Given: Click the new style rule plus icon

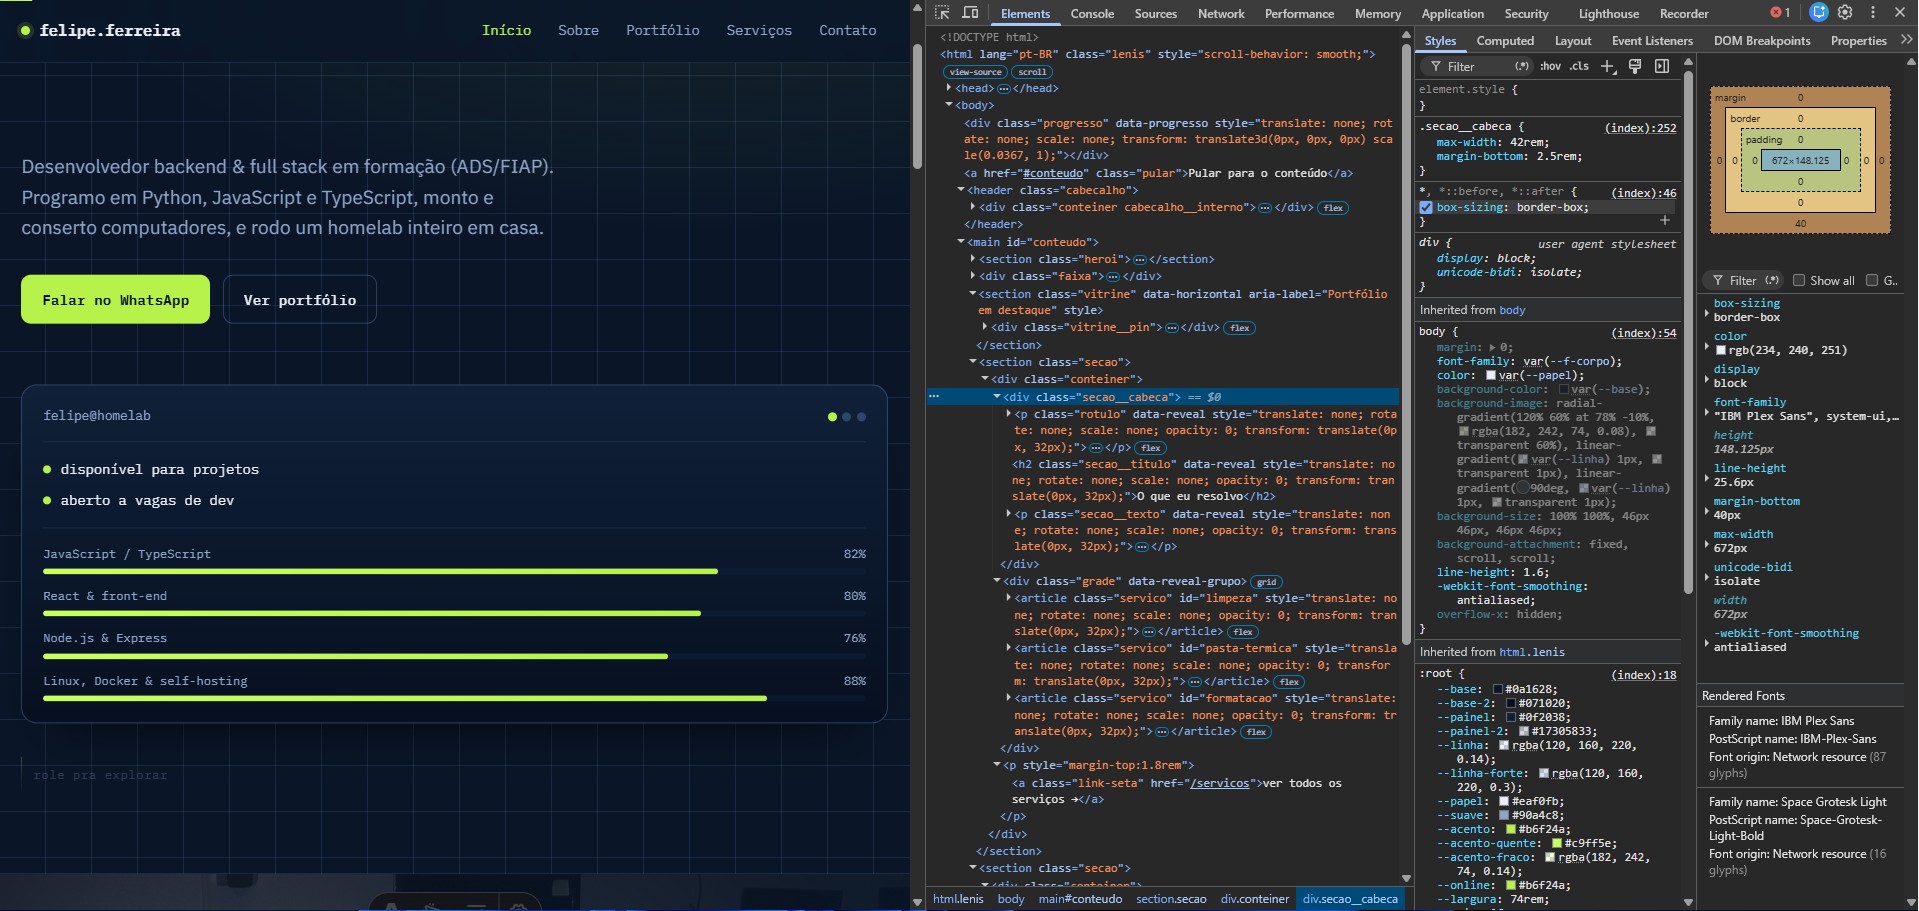Looking at the screenshot, I should tap(1608, 66).
